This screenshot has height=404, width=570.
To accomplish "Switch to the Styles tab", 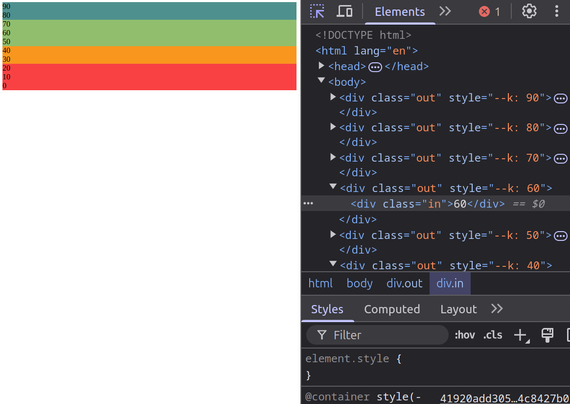I will tap(327, 309).
